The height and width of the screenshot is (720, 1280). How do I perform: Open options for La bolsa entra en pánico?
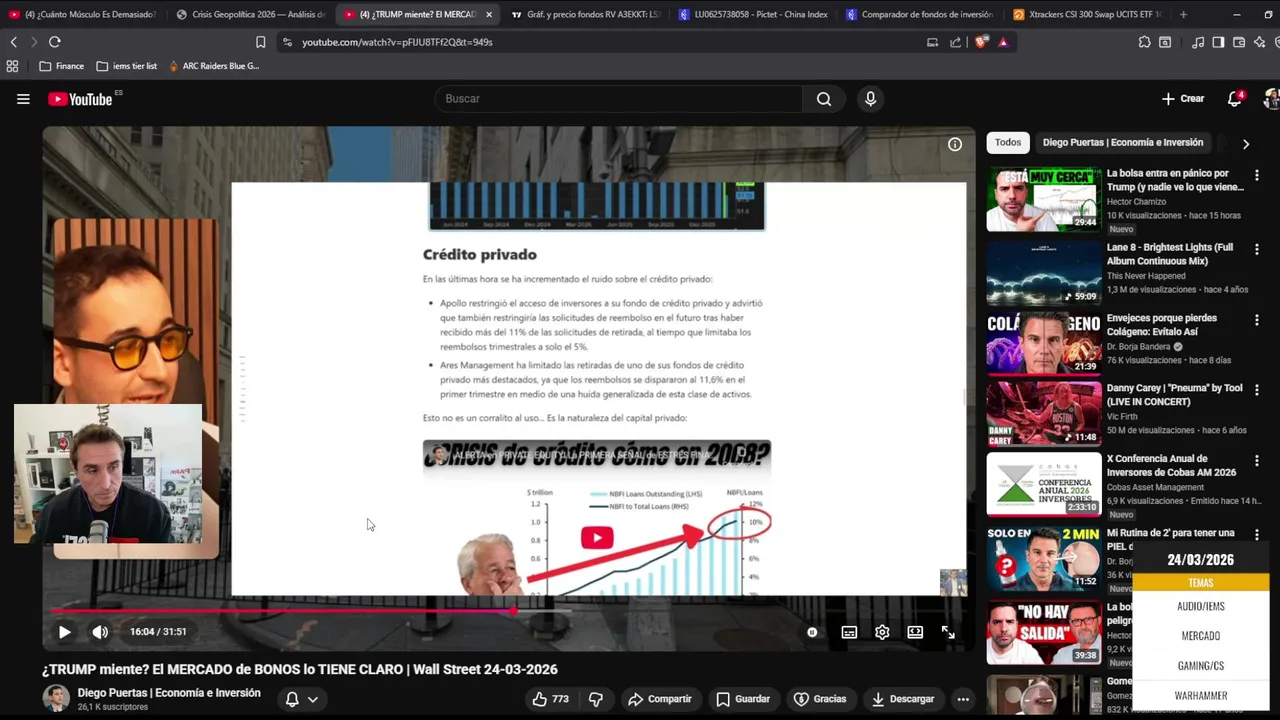[x=1257, y=175]
